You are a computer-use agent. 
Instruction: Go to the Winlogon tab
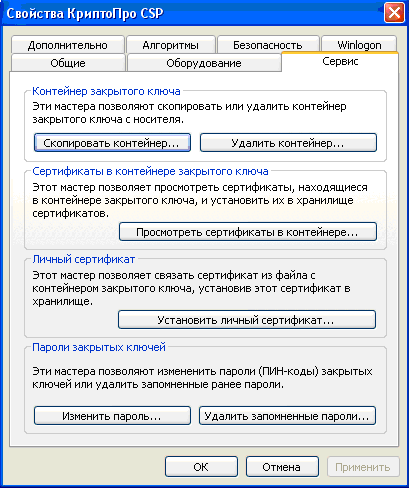tap(359, 45)
